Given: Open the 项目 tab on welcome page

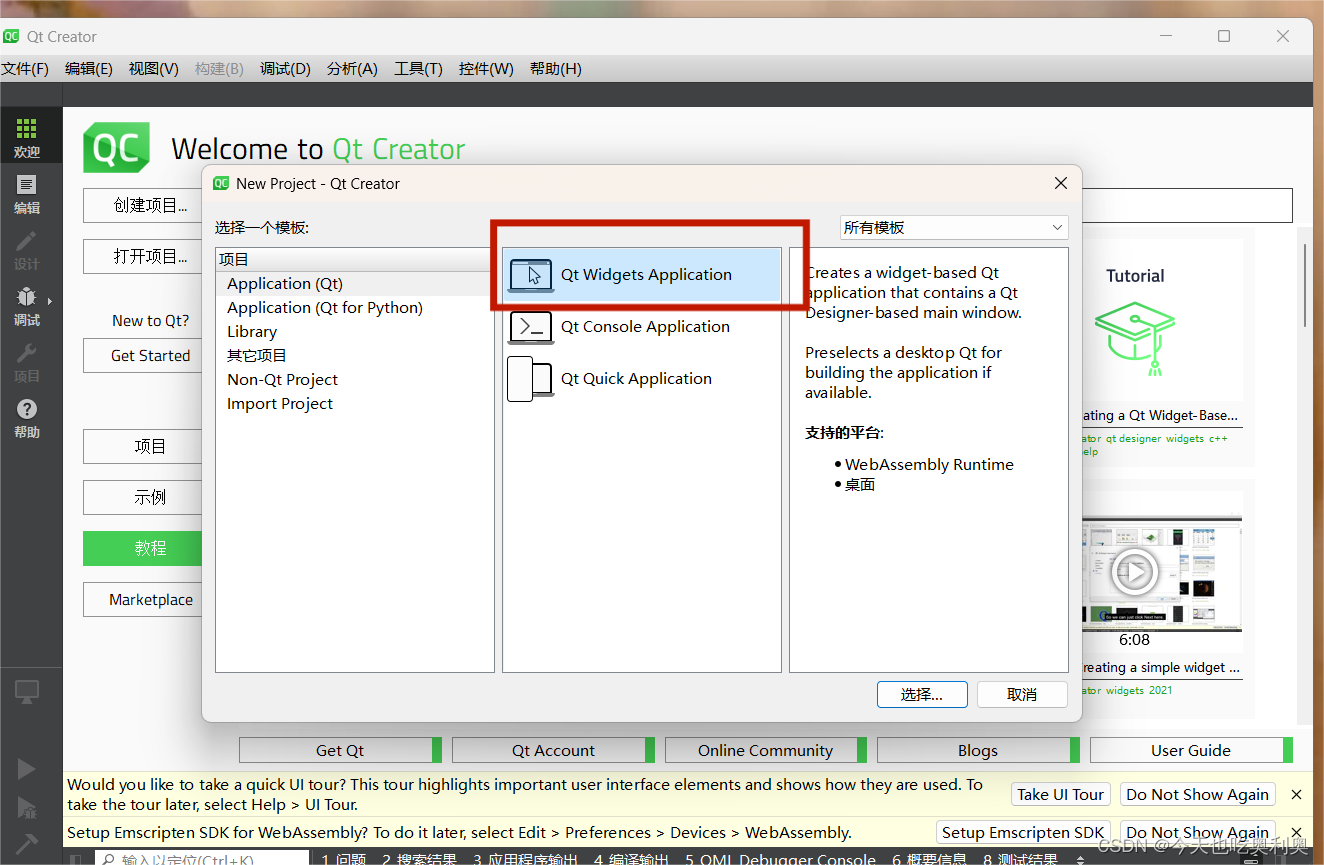Looking at the screenshot, I should 143,446.
